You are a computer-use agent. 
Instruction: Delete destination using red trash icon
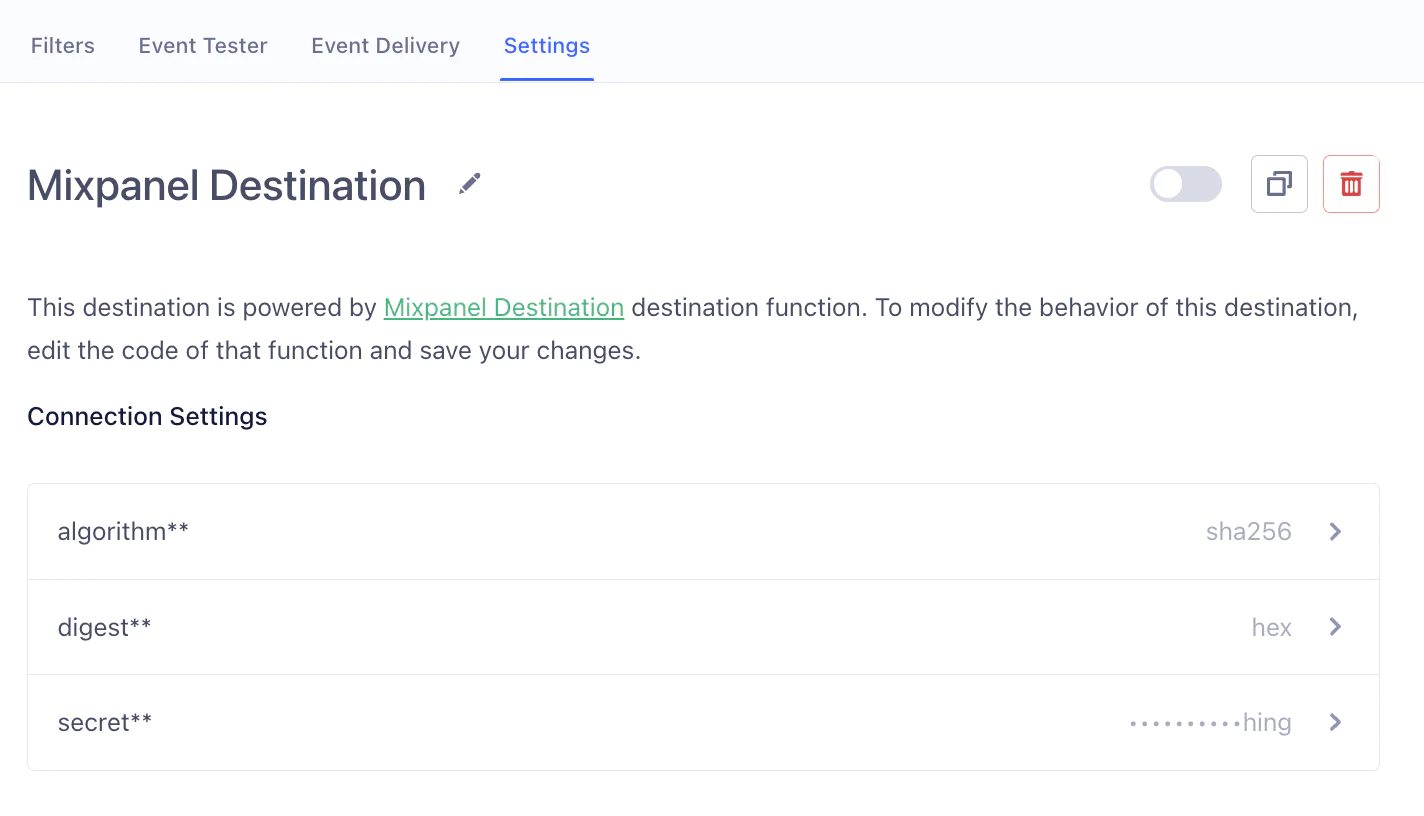tap(1351, 184)
